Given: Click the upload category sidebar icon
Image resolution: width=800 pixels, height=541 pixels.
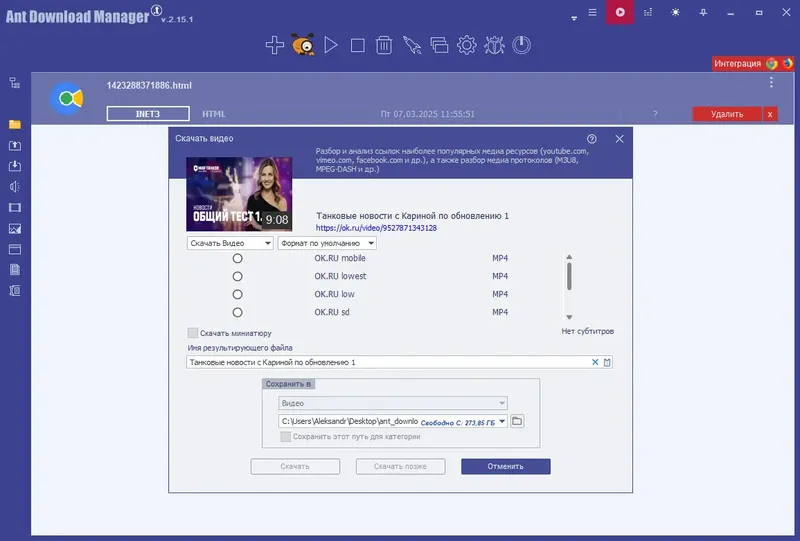Looking at the screenshot, I should click(15, 145).
